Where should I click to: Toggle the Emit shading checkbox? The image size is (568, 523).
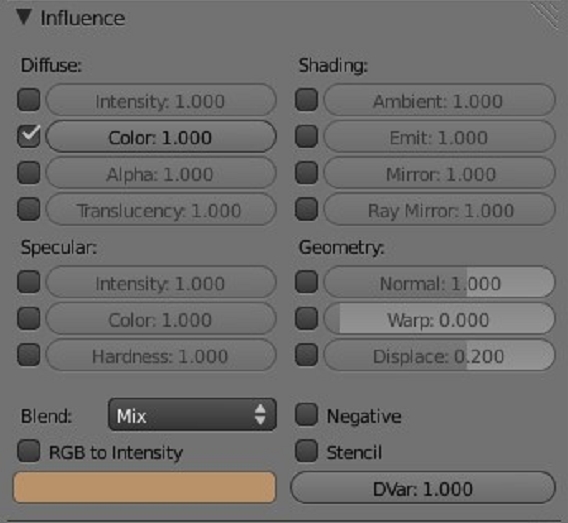[x=306, y=136]
